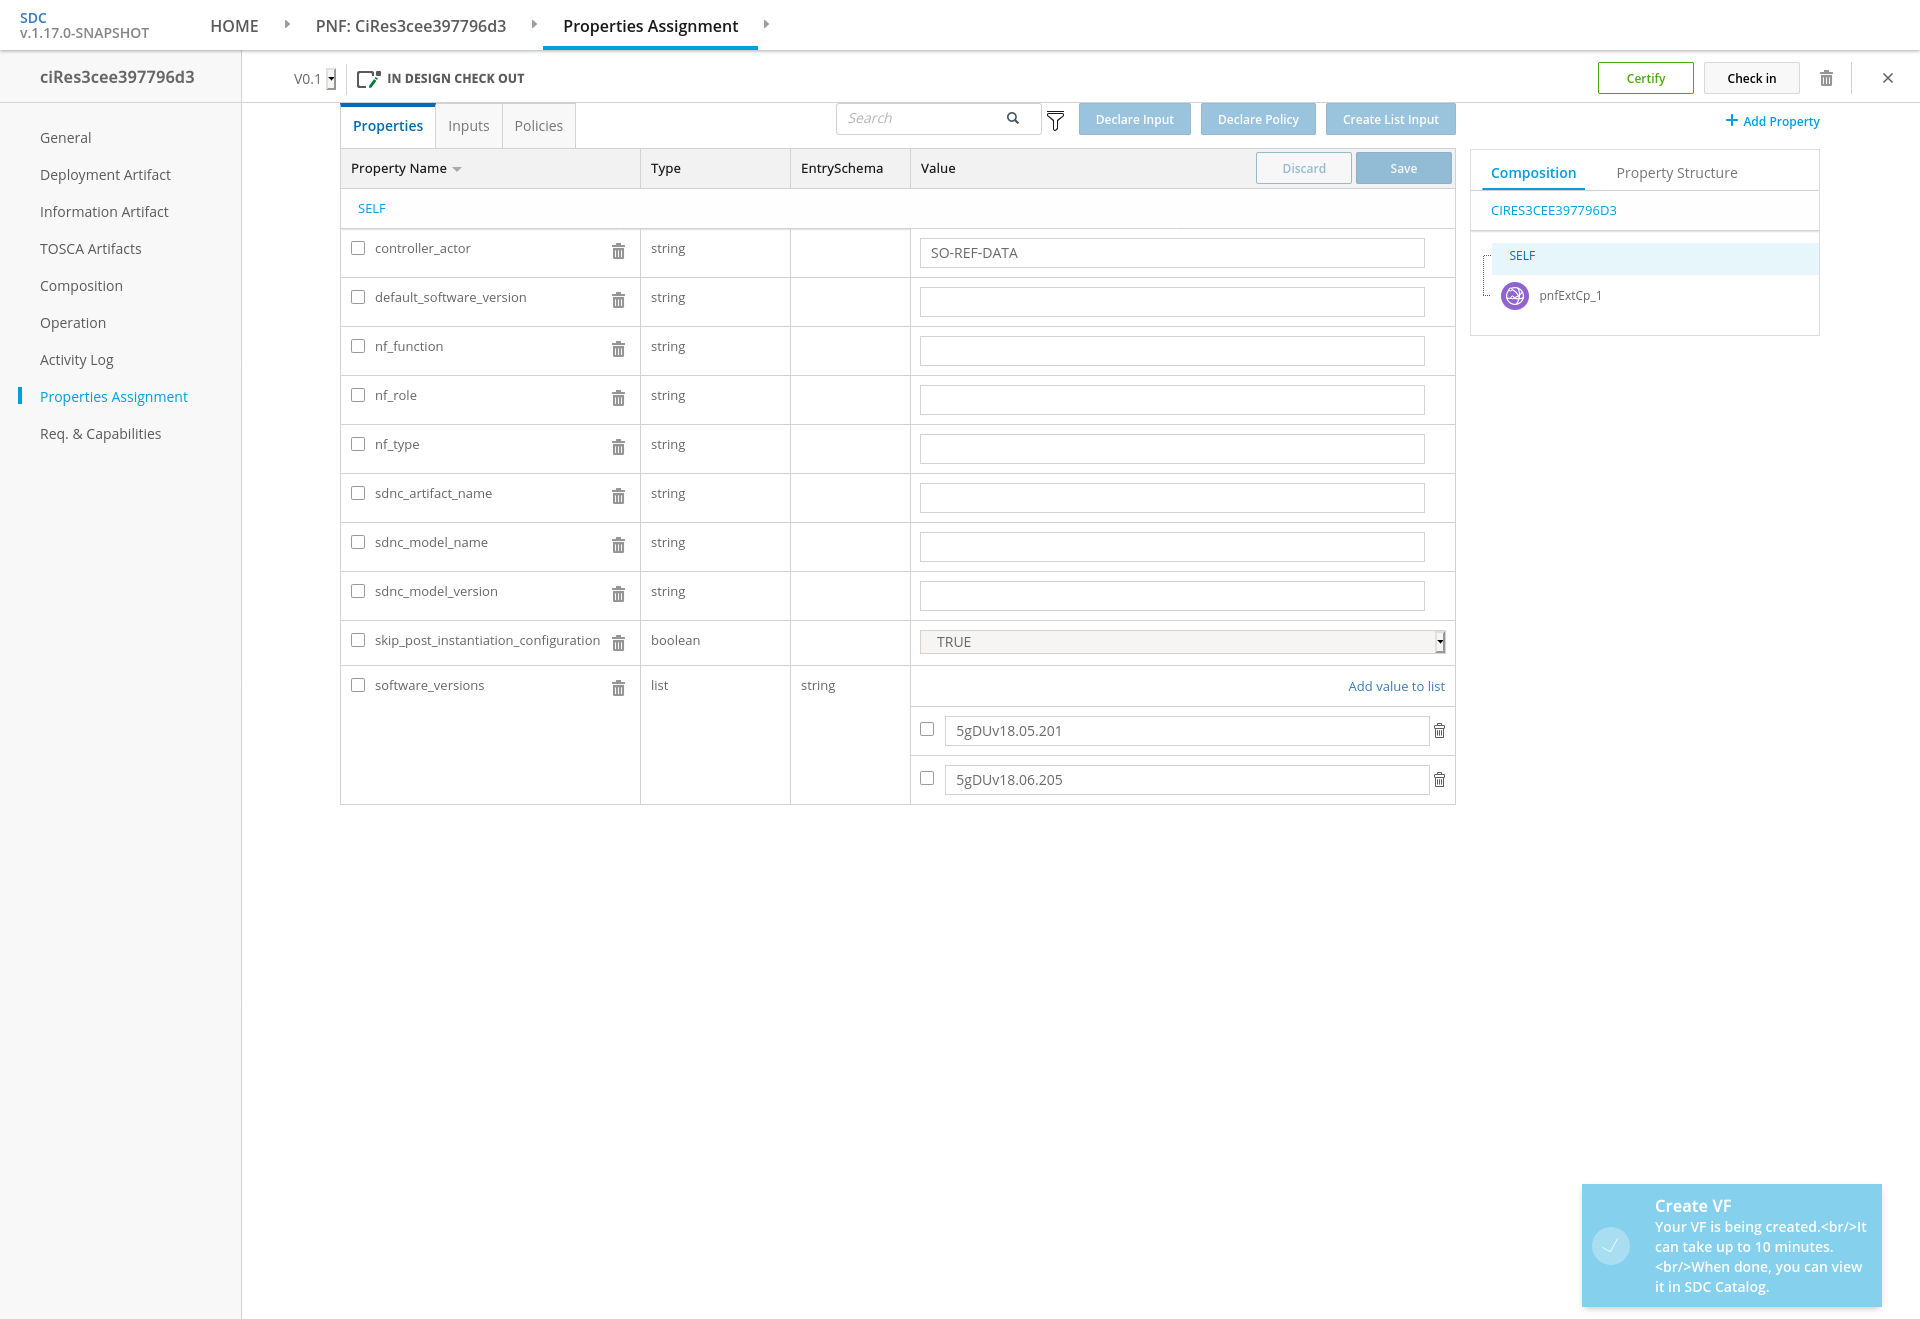Click trash icon for software_versions property

point(618,688)
